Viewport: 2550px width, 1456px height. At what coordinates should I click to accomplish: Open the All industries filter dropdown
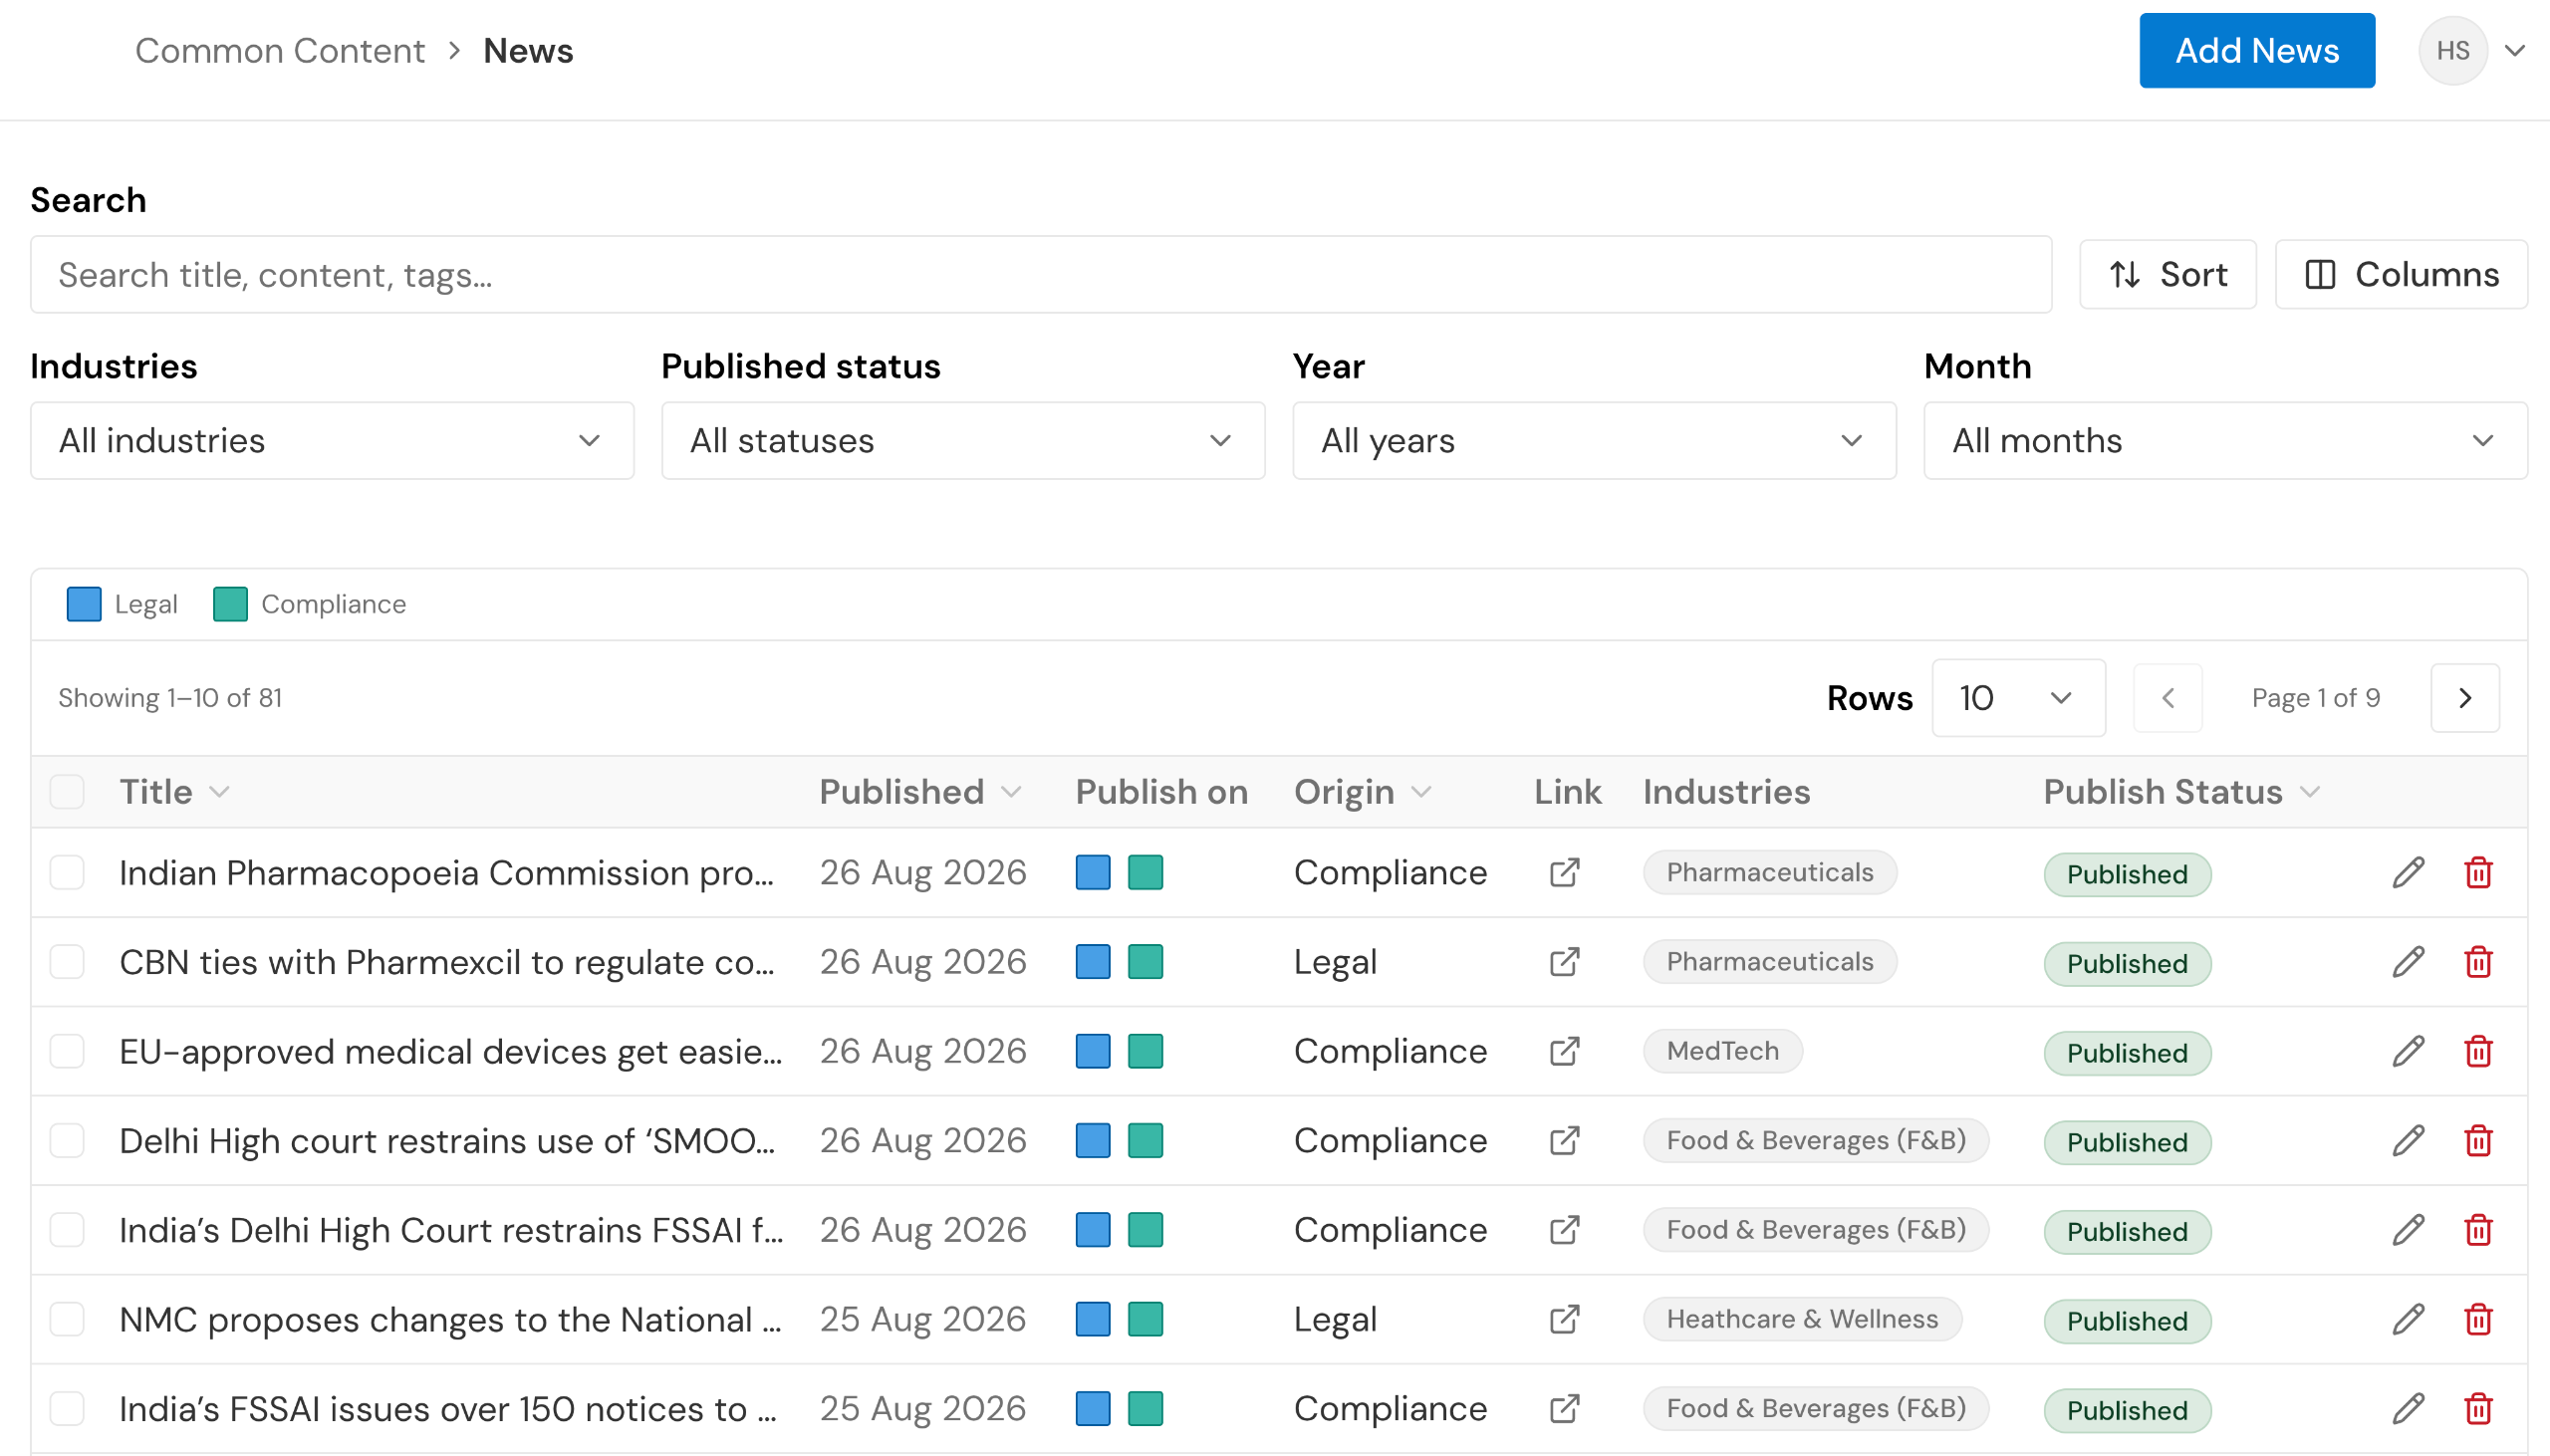(x=332, y=441)
